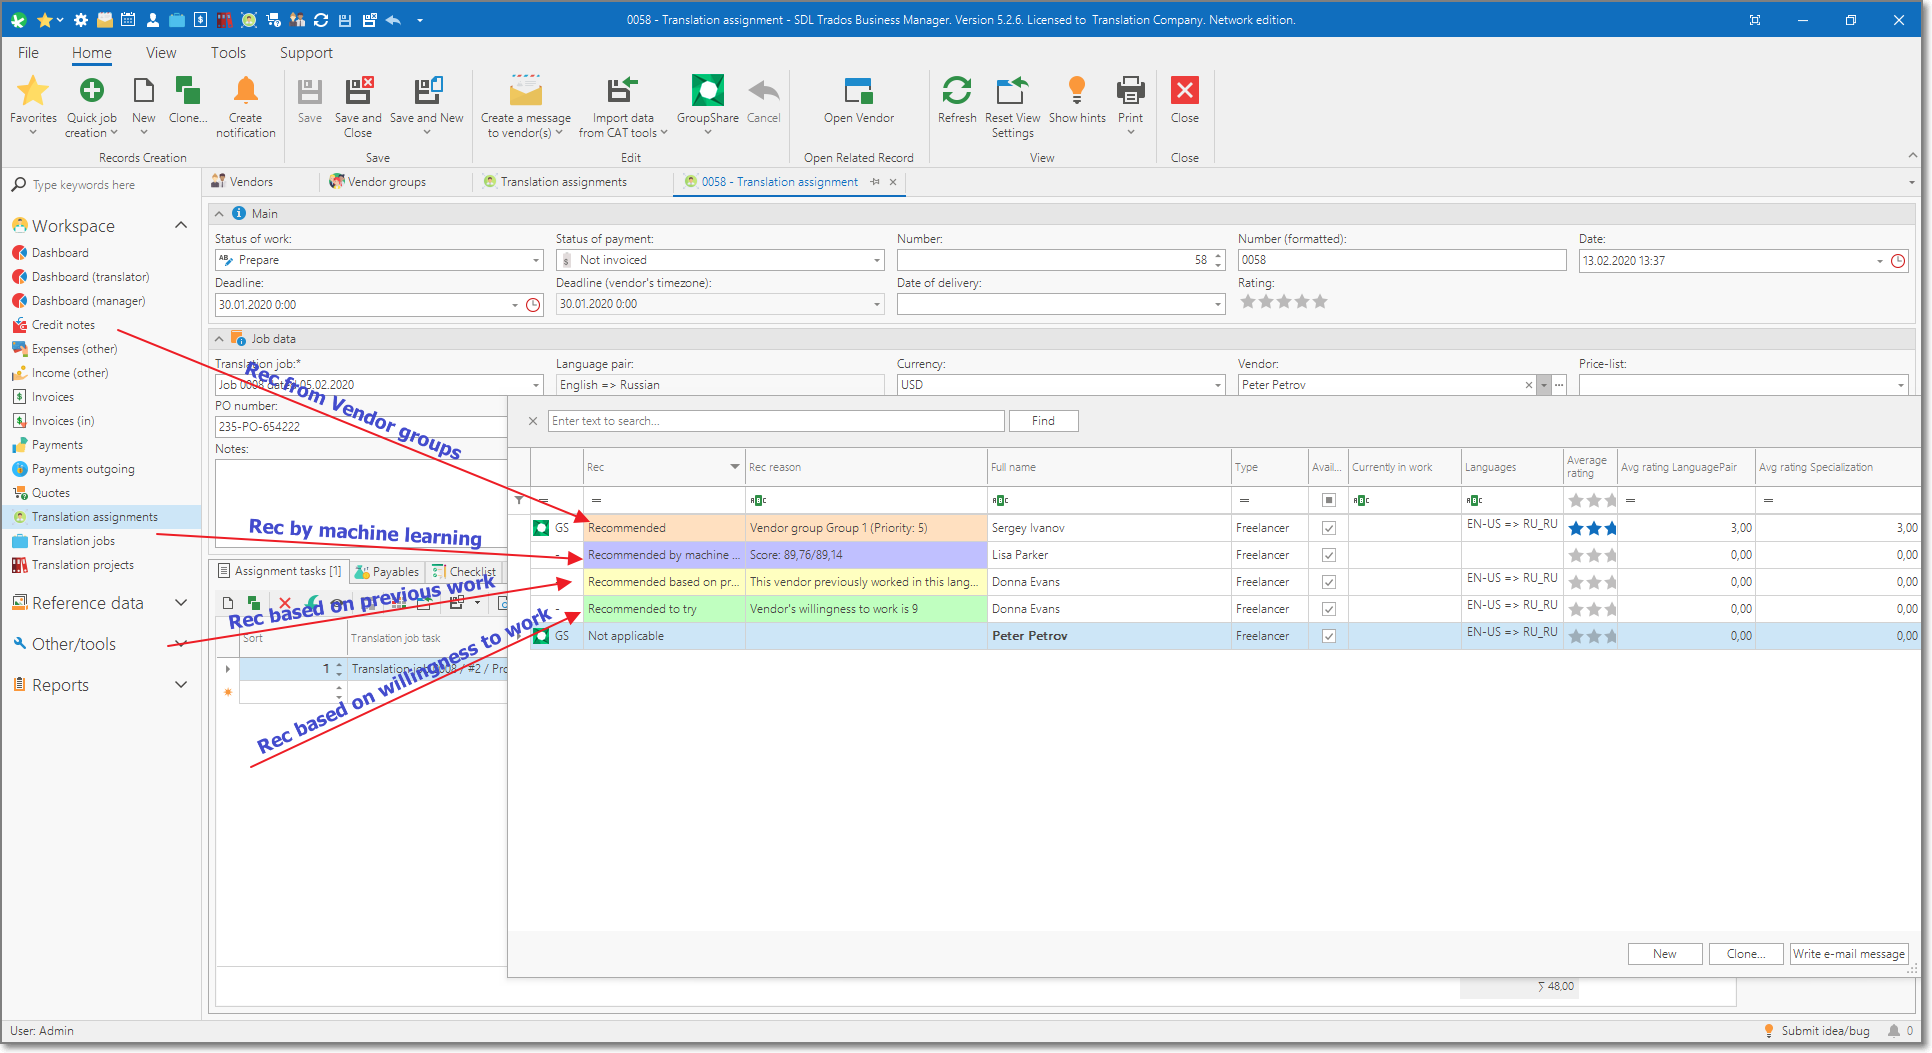Open the File menu
The image size is (1932, 1053).
pyautogui.click(x=28, y=53)
